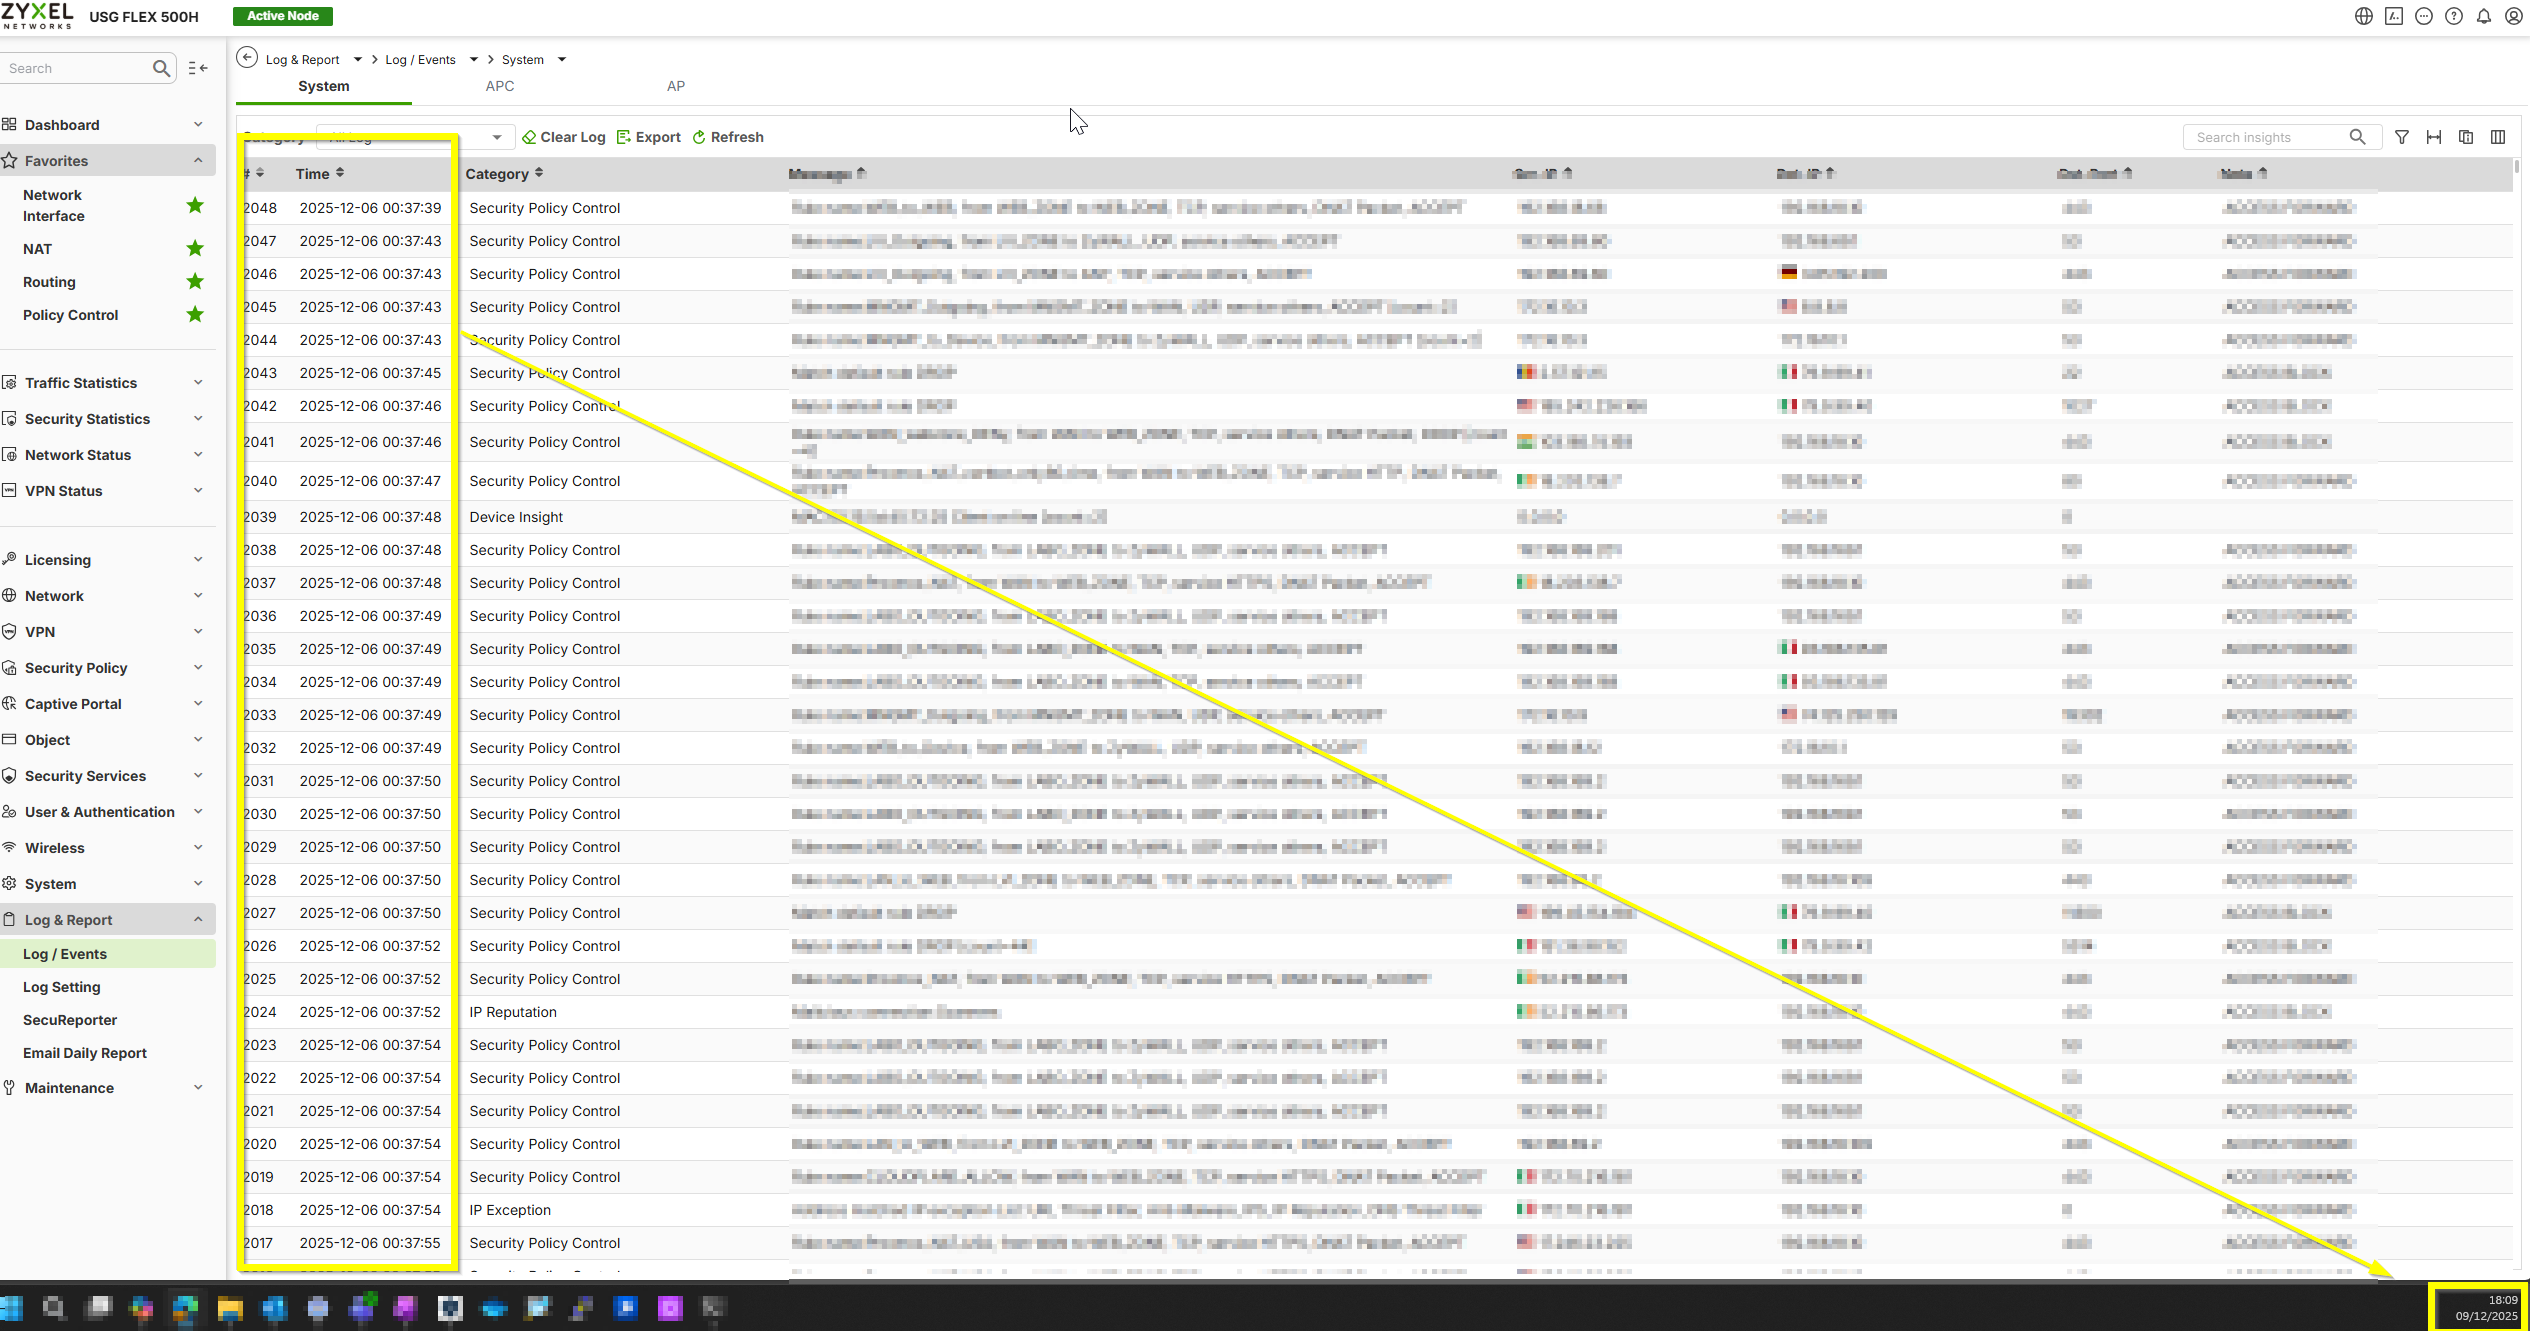Open the CLI console icon

2394,16
